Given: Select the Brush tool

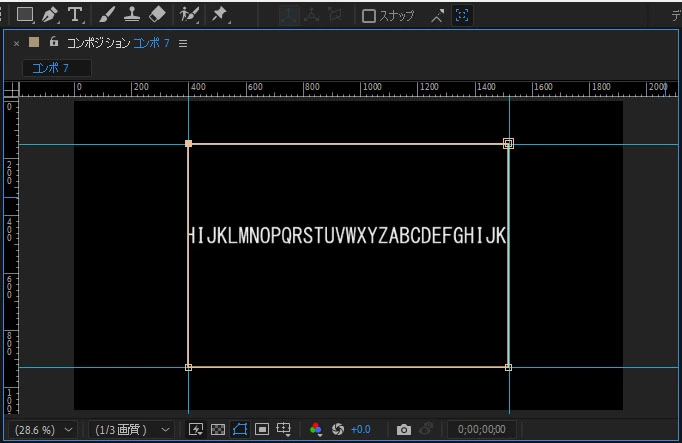Looking at the screenshot, I should coord(106,15).
